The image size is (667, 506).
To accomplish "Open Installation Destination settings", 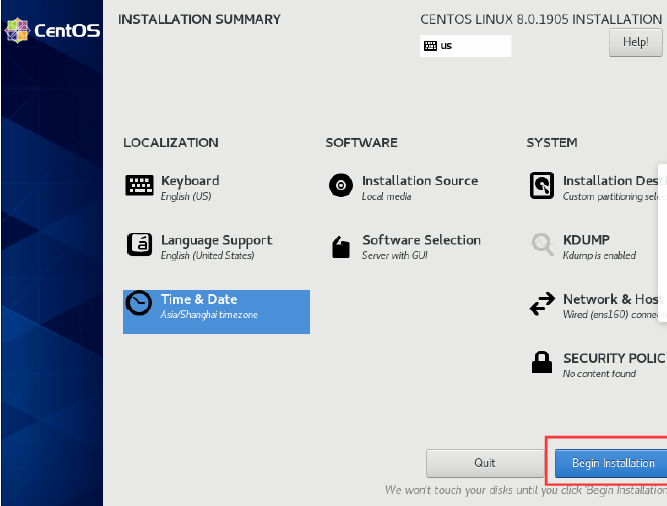I will pyautogui.click(x=597, y=187).
